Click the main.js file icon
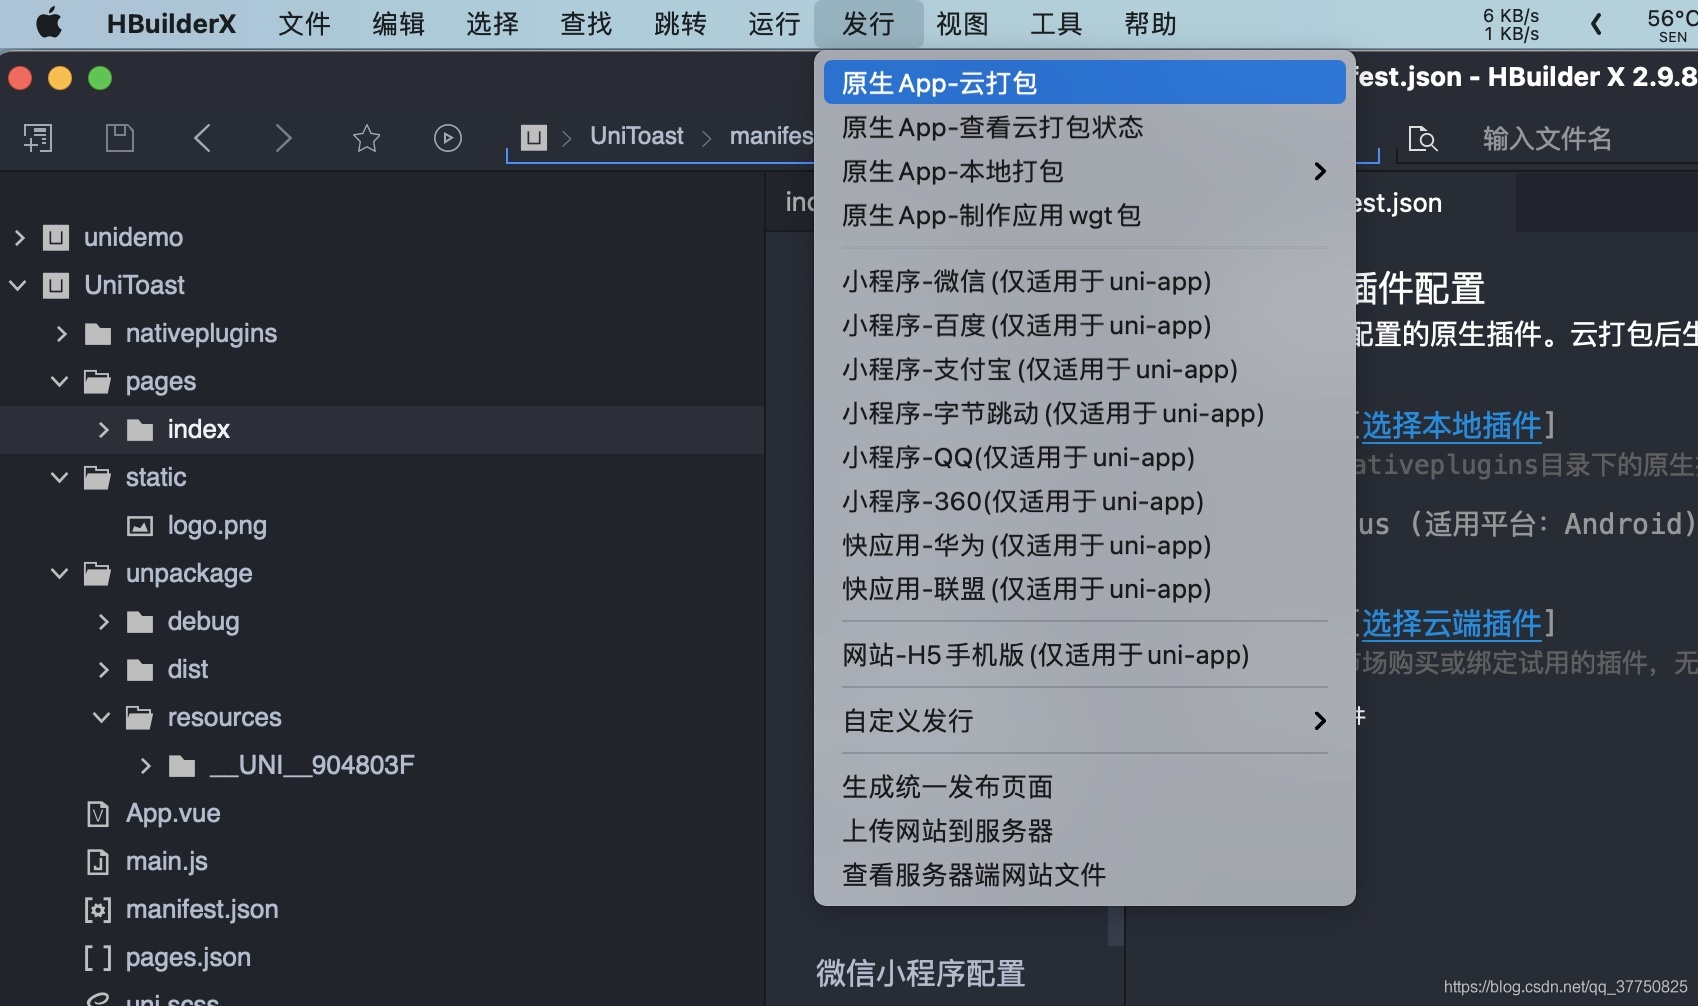The image size is (1698, 1006). coord(98,862)
